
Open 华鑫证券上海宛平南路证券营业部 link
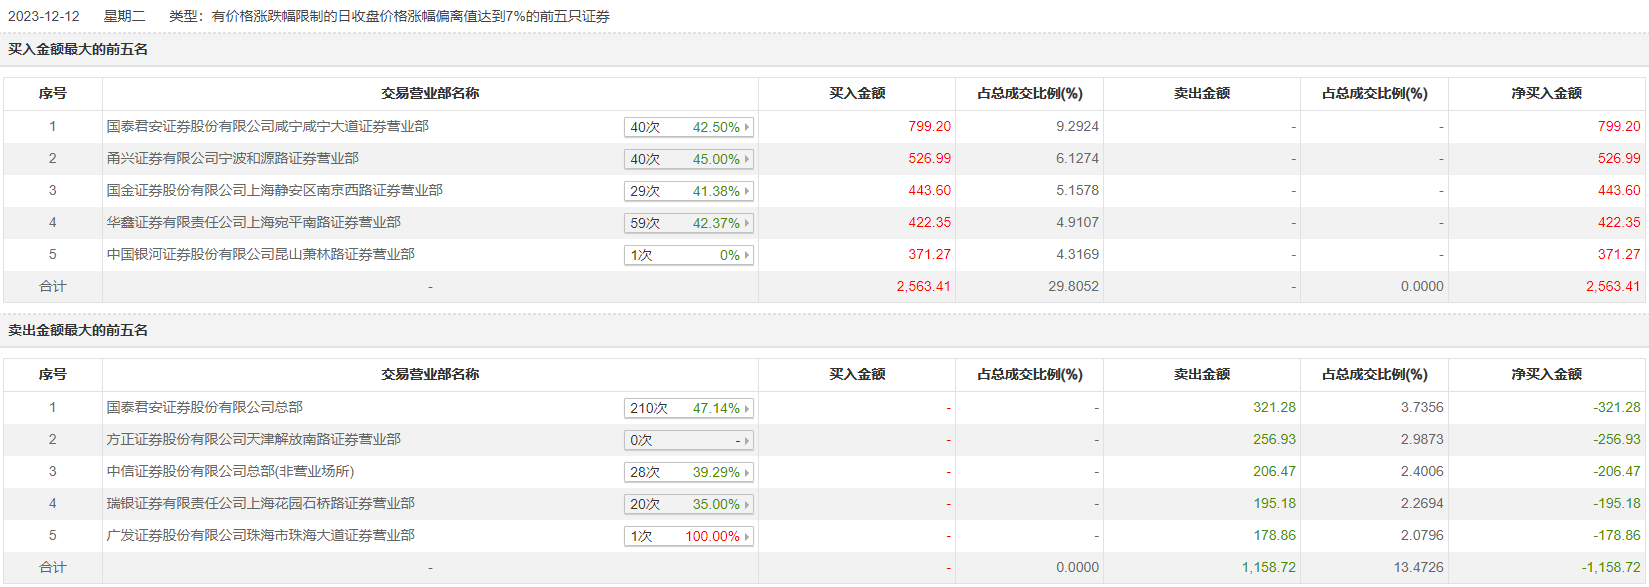point(254,222)
